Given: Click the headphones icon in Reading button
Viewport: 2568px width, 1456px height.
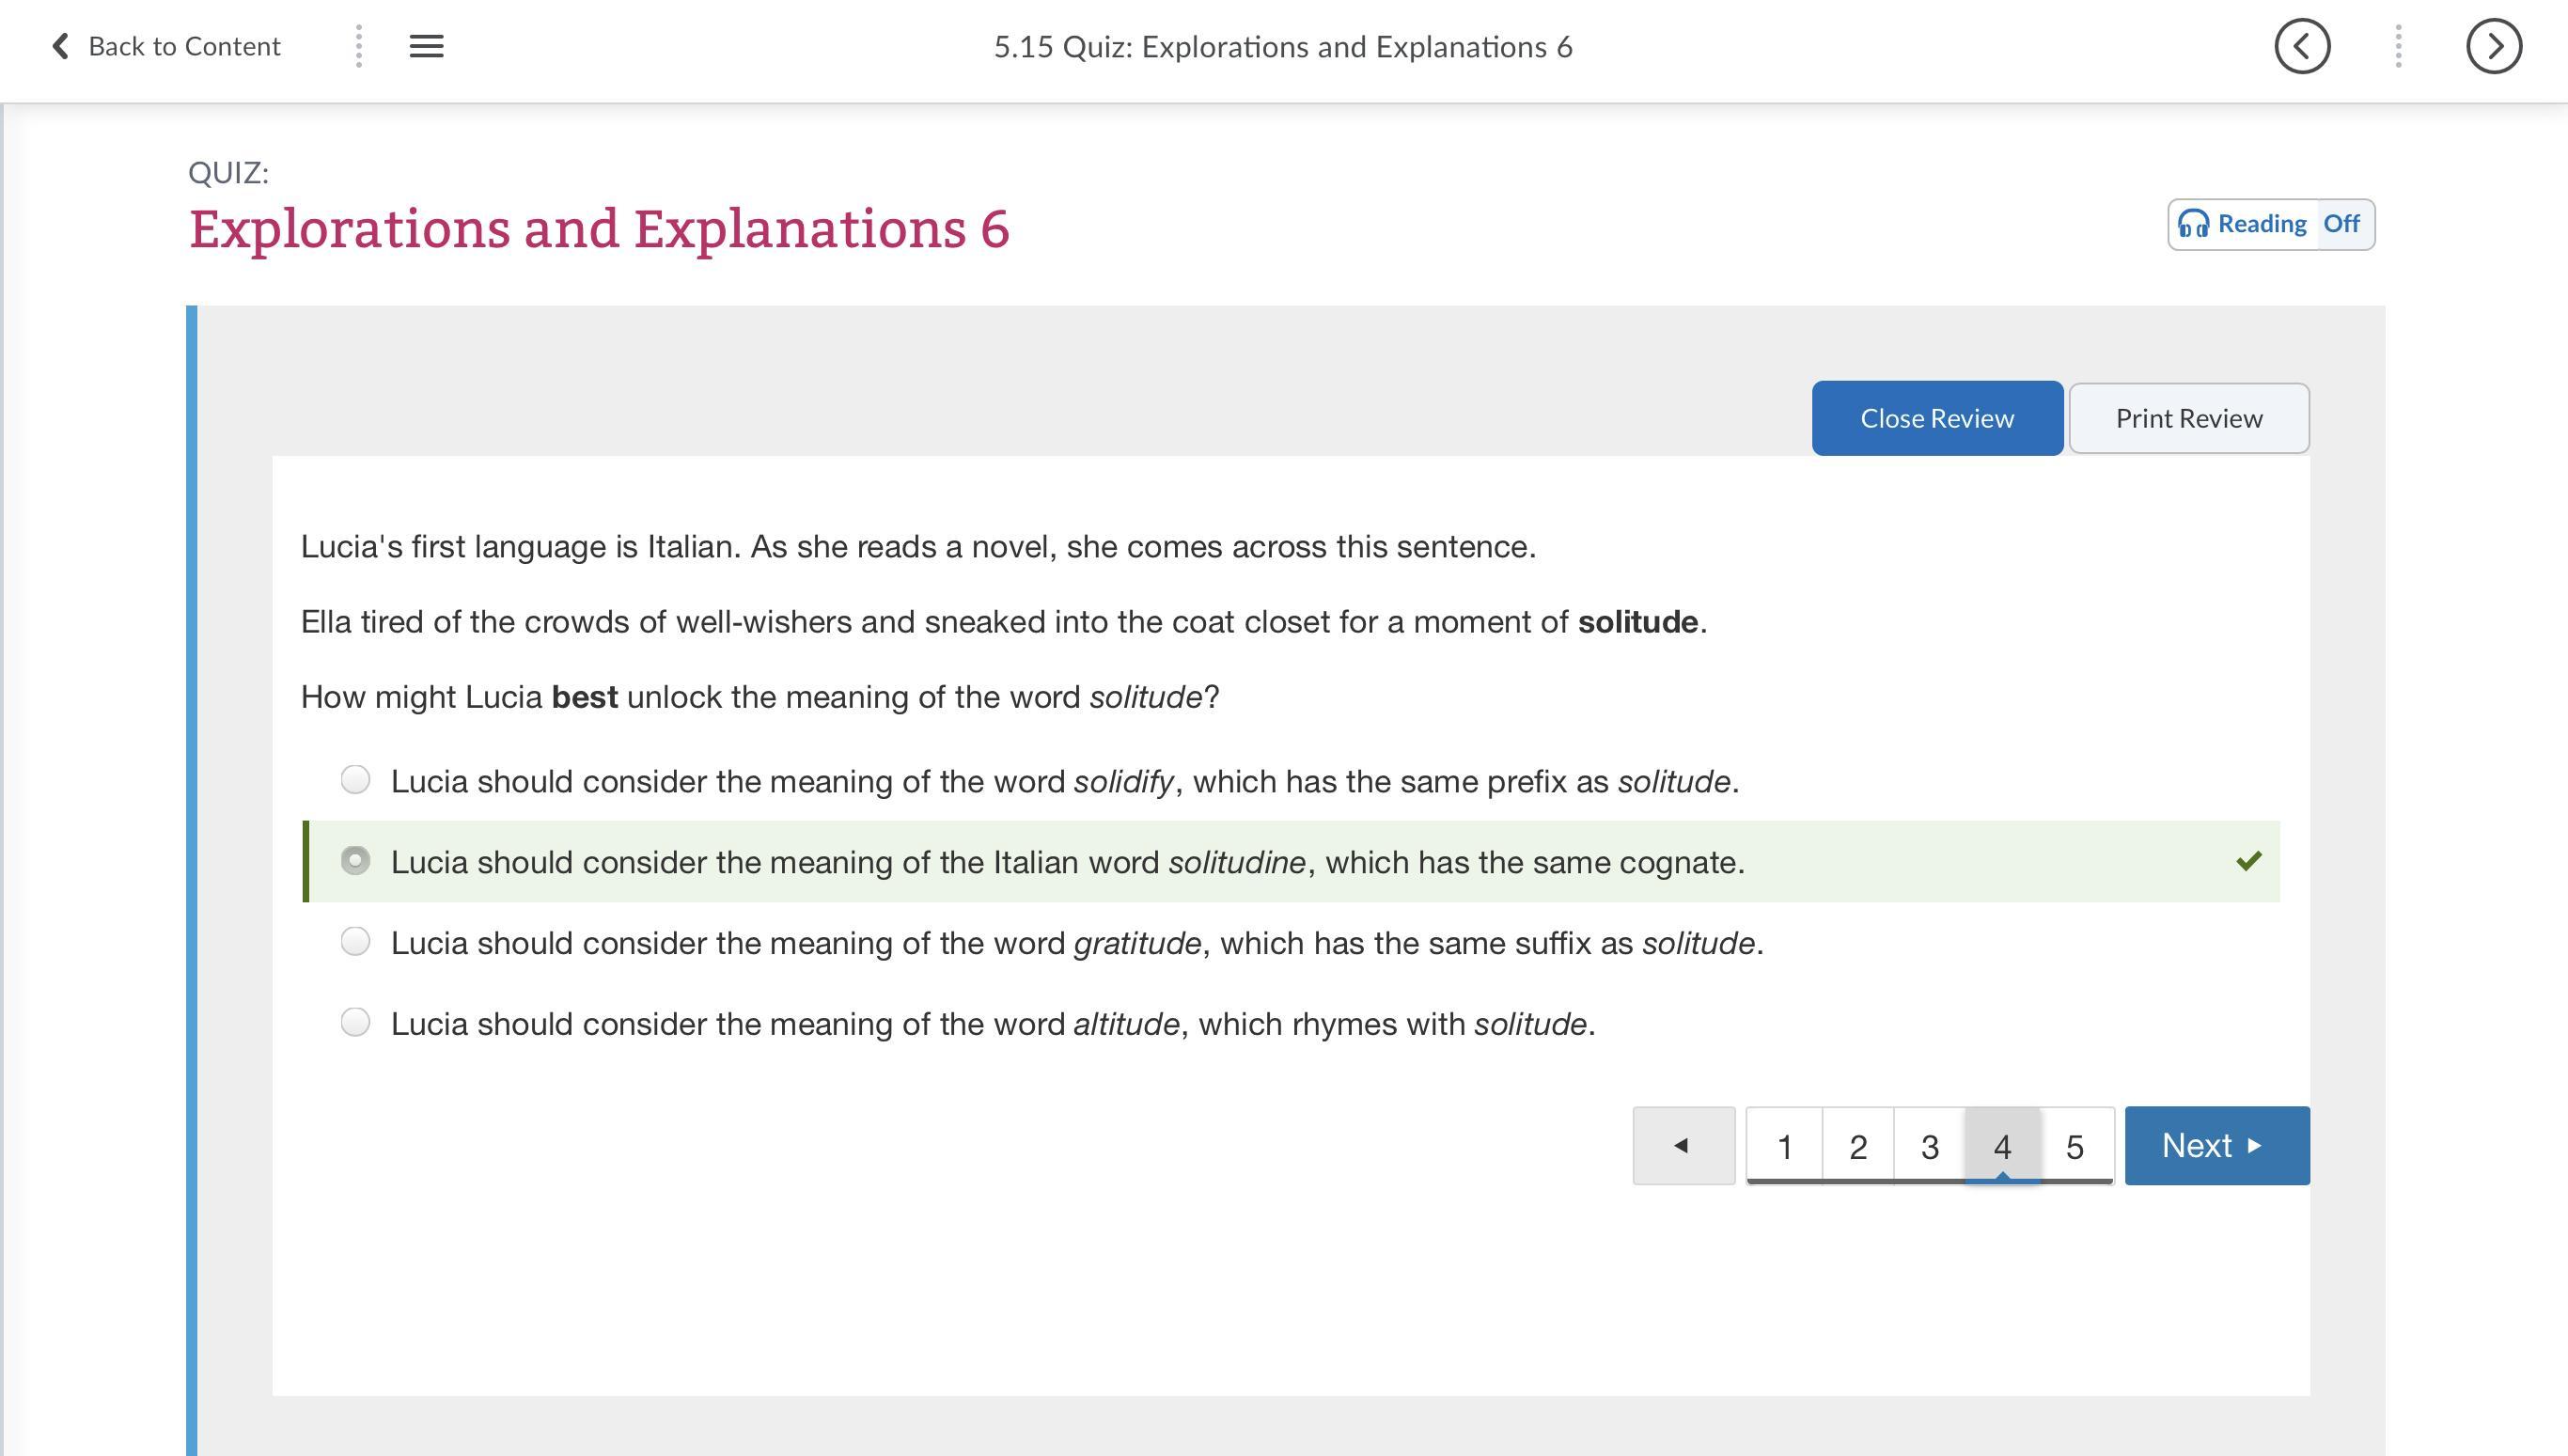Looking at the screenshot, I should [x=2193, y=224].
